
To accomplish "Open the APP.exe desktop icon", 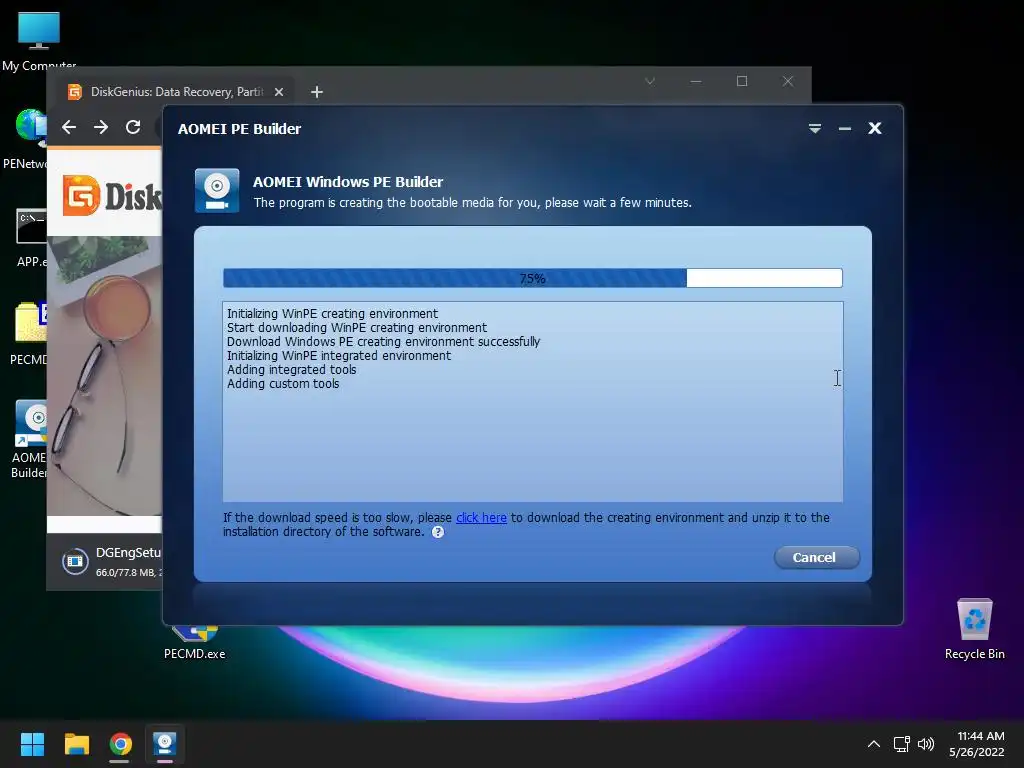I will coord(31,238).
